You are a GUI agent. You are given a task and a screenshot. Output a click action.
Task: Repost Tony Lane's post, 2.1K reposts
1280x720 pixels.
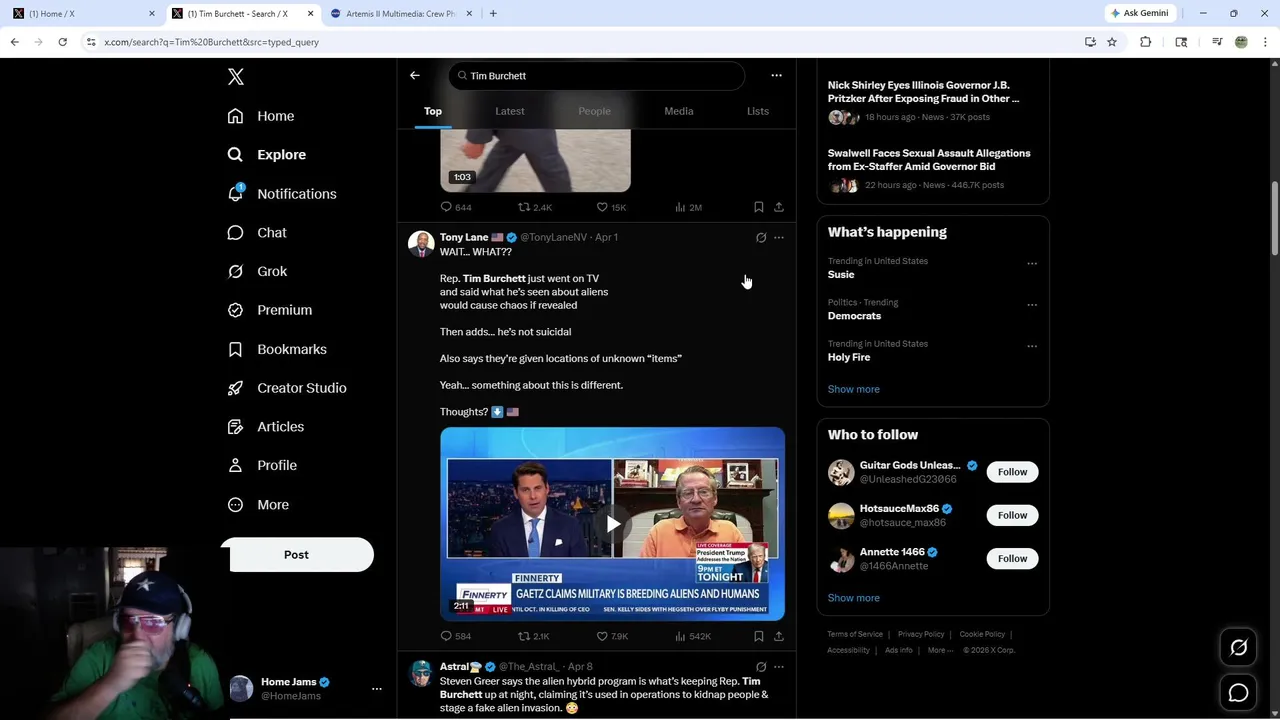pyautogui.click(x=534, y=636)
